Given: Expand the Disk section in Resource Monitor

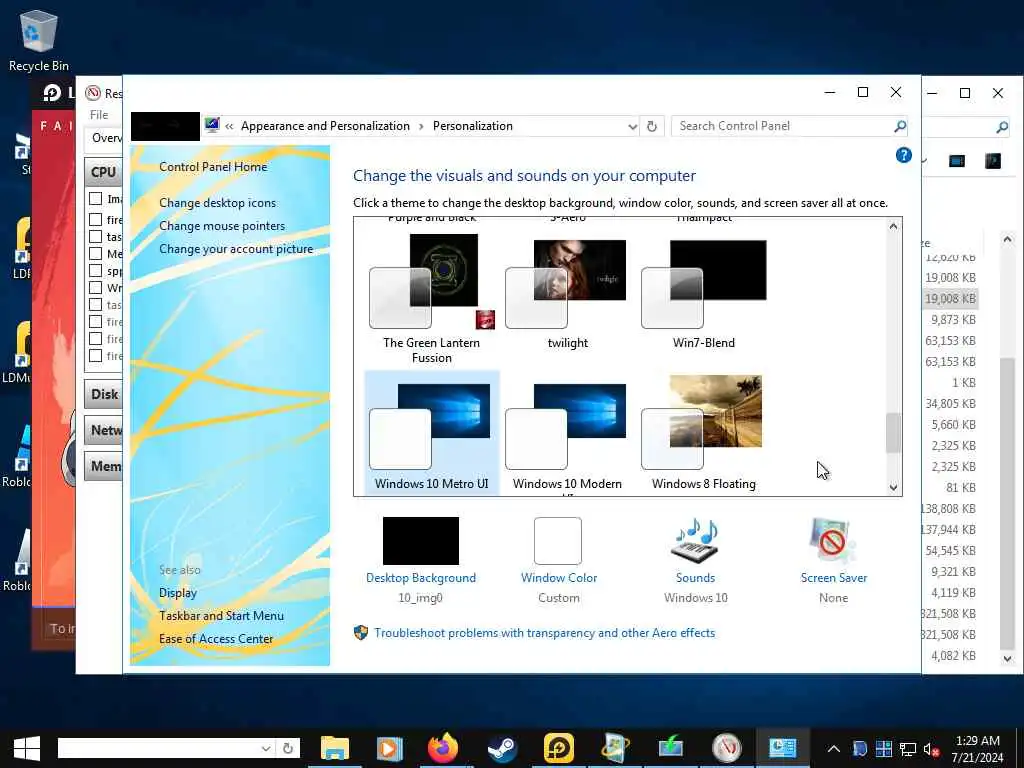Looking at the screenshot, I should pos(103,394).
